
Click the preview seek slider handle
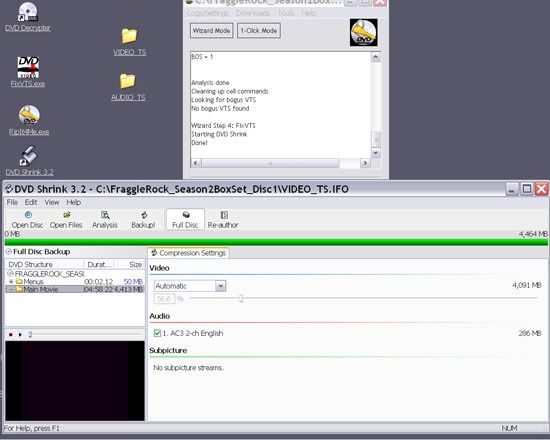[30, 335]
